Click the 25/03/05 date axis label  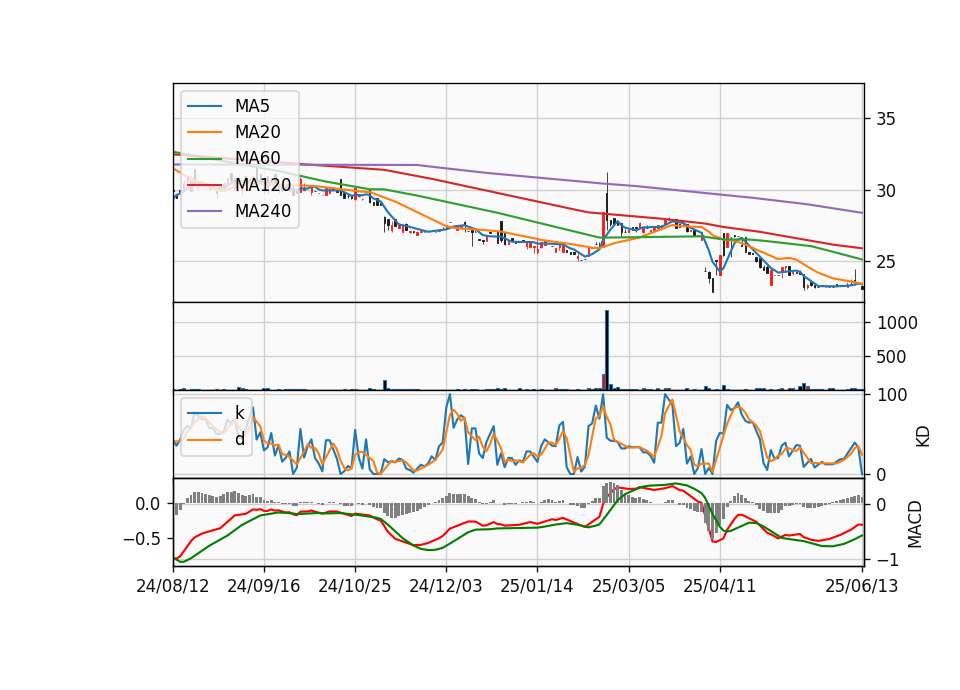tap(628, 586)
